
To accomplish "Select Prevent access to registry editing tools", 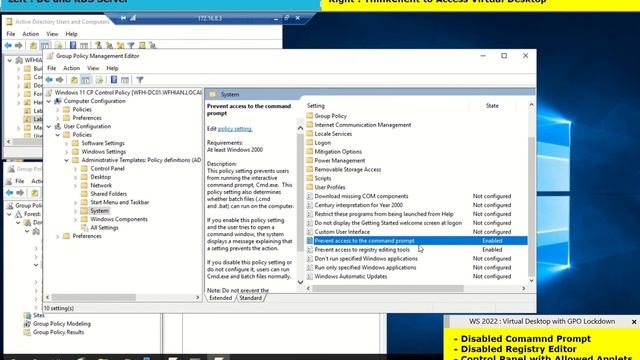I will [x=416, y=250].
